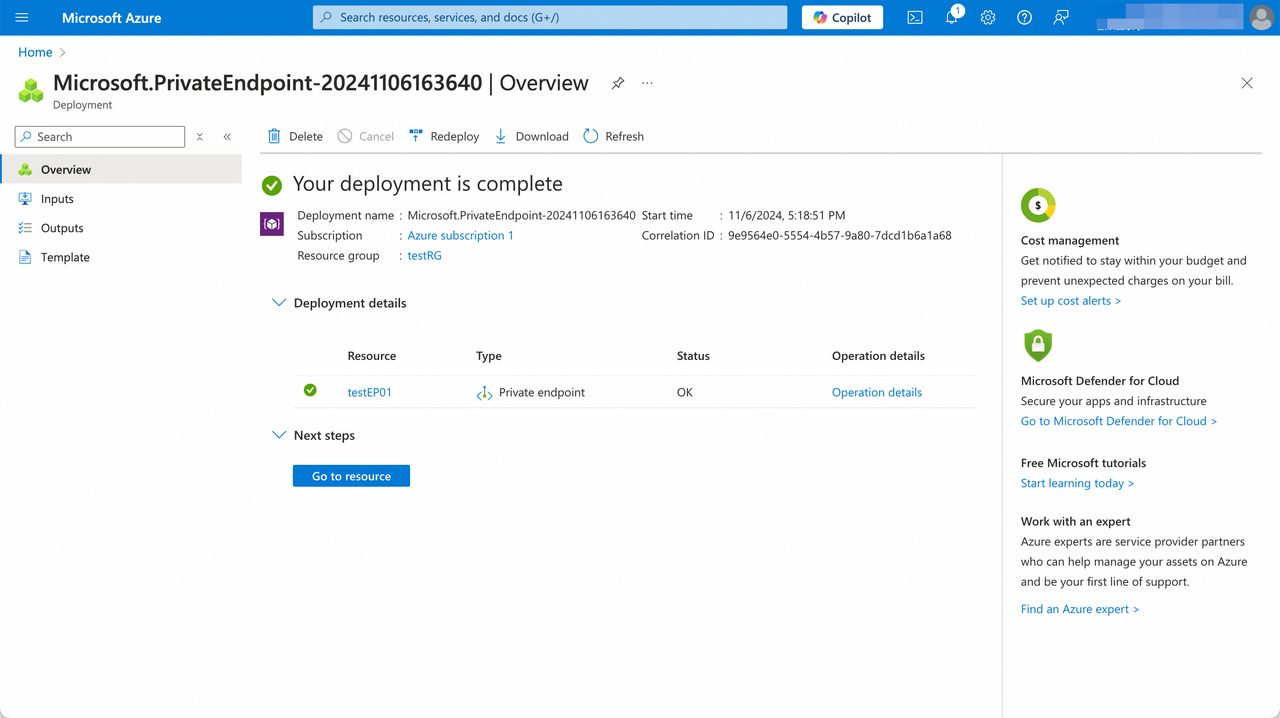
Task: Open the Cloud Shell terminal icon
Action: pyautogui.click(x=914, y=17)
